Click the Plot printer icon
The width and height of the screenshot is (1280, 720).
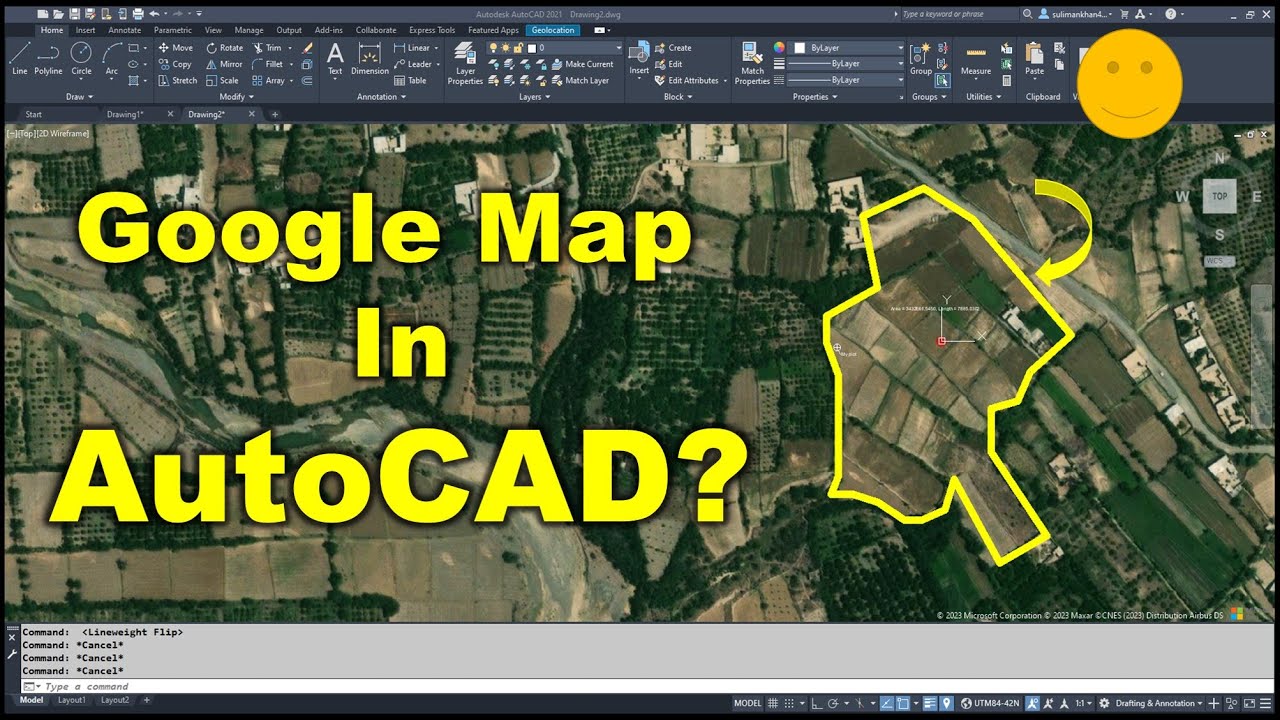(x=137, y=14)
